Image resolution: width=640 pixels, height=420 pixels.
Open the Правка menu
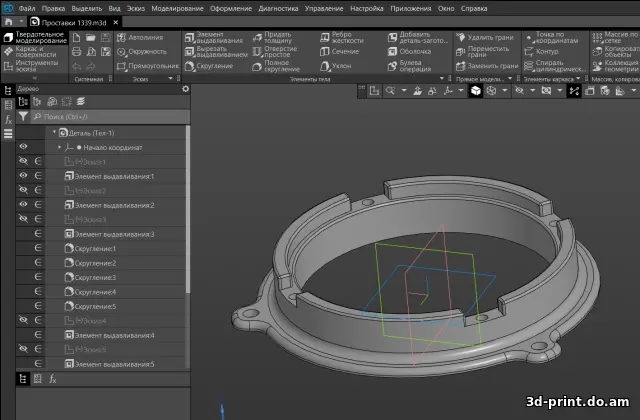(x=53, y=8)
